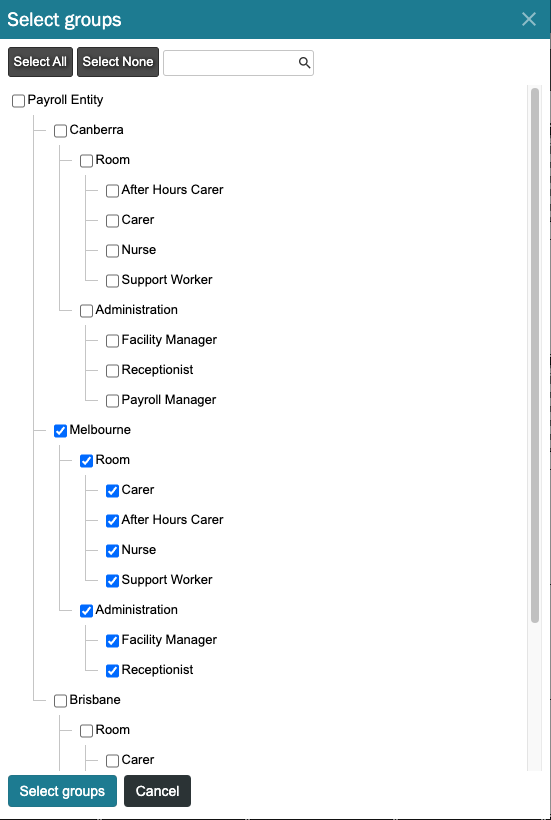Cancel the group selection
551x820 pixels.
click(157, 791)
